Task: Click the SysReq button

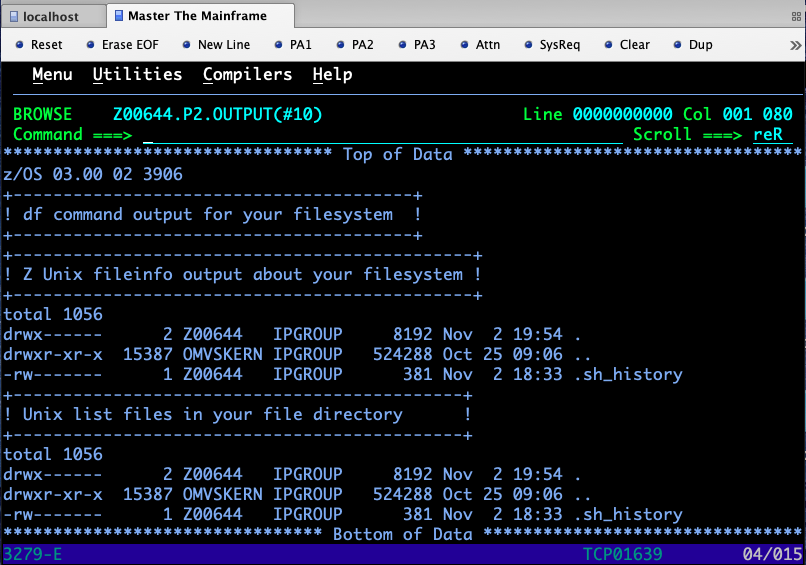Action: [x=552, y=45]
